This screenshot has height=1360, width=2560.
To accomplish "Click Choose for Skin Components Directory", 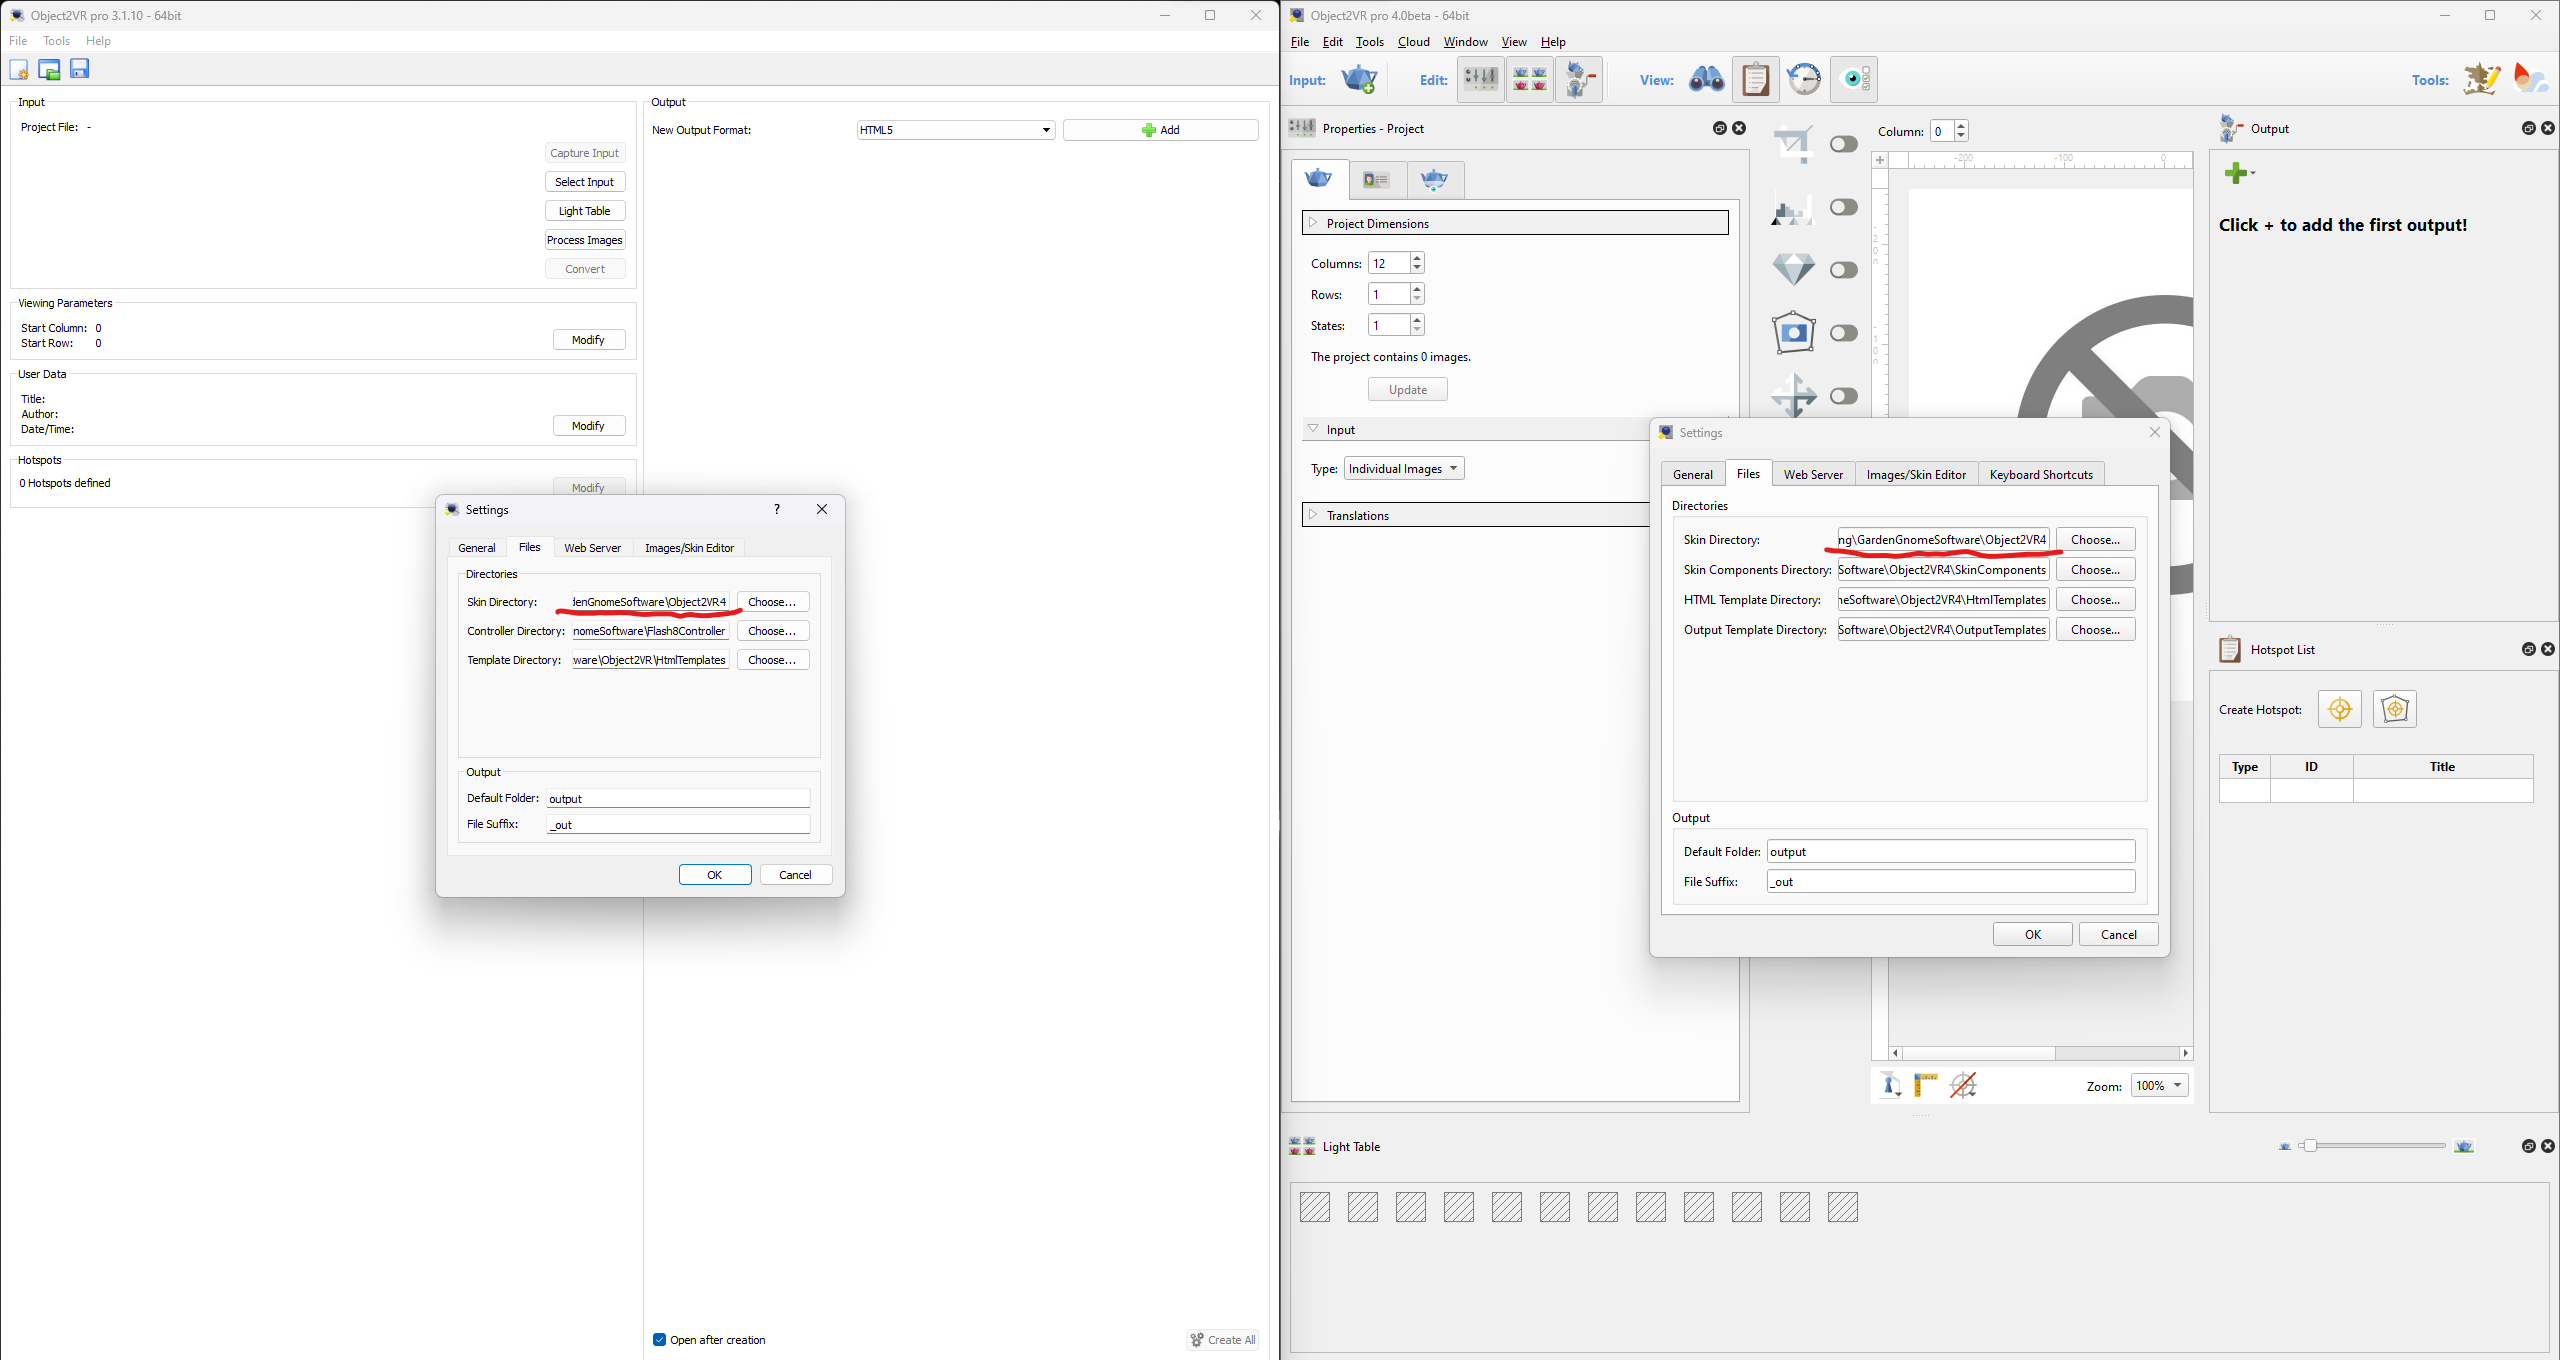I will 2095,570.
